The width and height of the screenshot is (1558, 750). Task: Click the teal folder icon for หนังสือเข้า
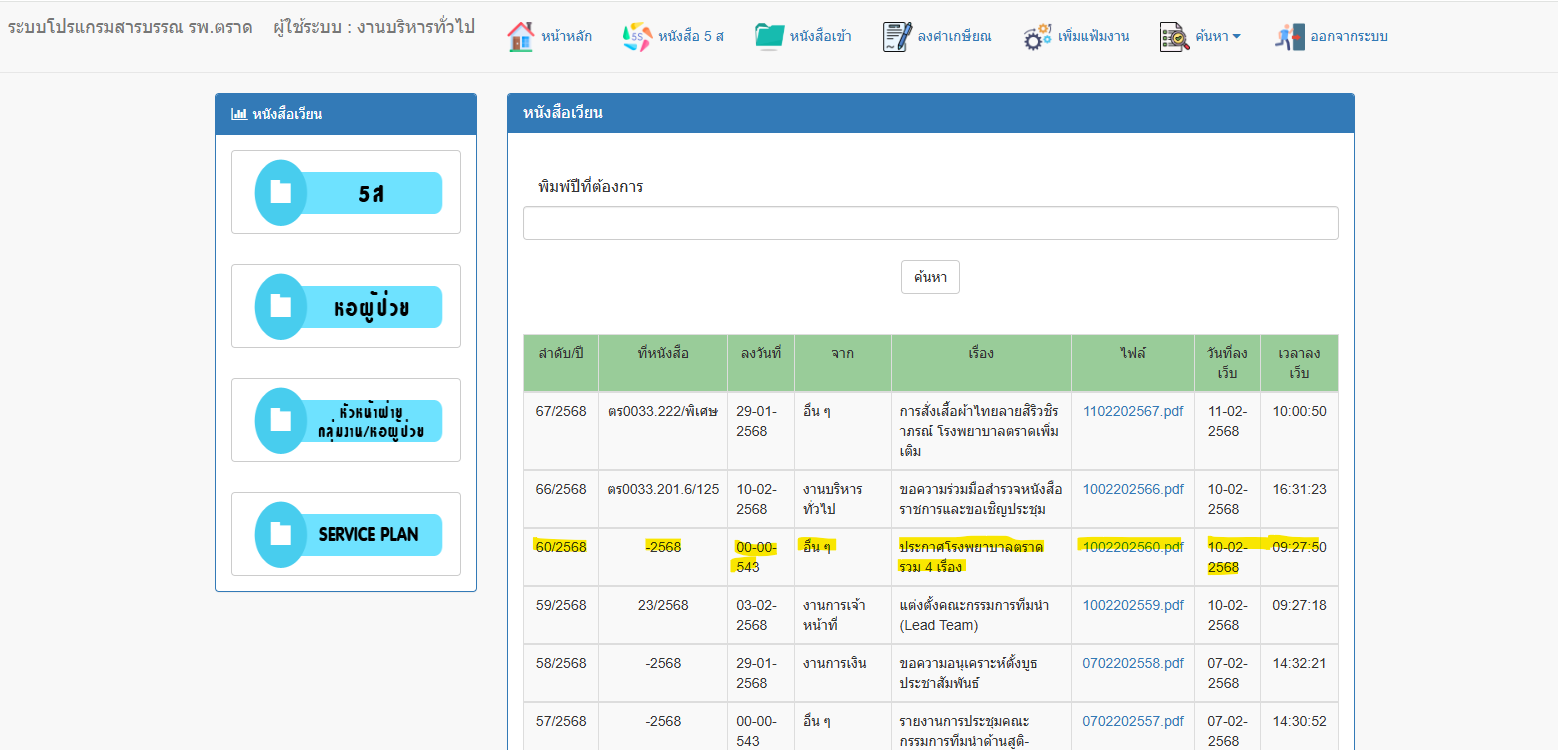(769, 37)
